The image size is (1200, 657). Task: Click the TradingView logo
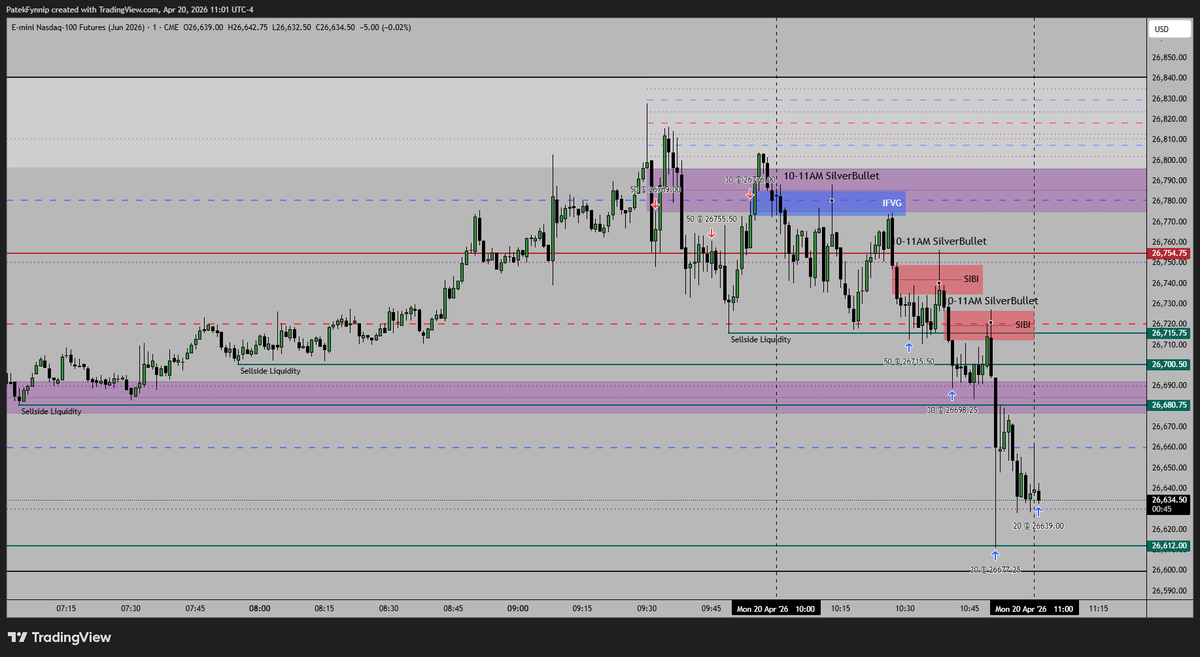62,637
